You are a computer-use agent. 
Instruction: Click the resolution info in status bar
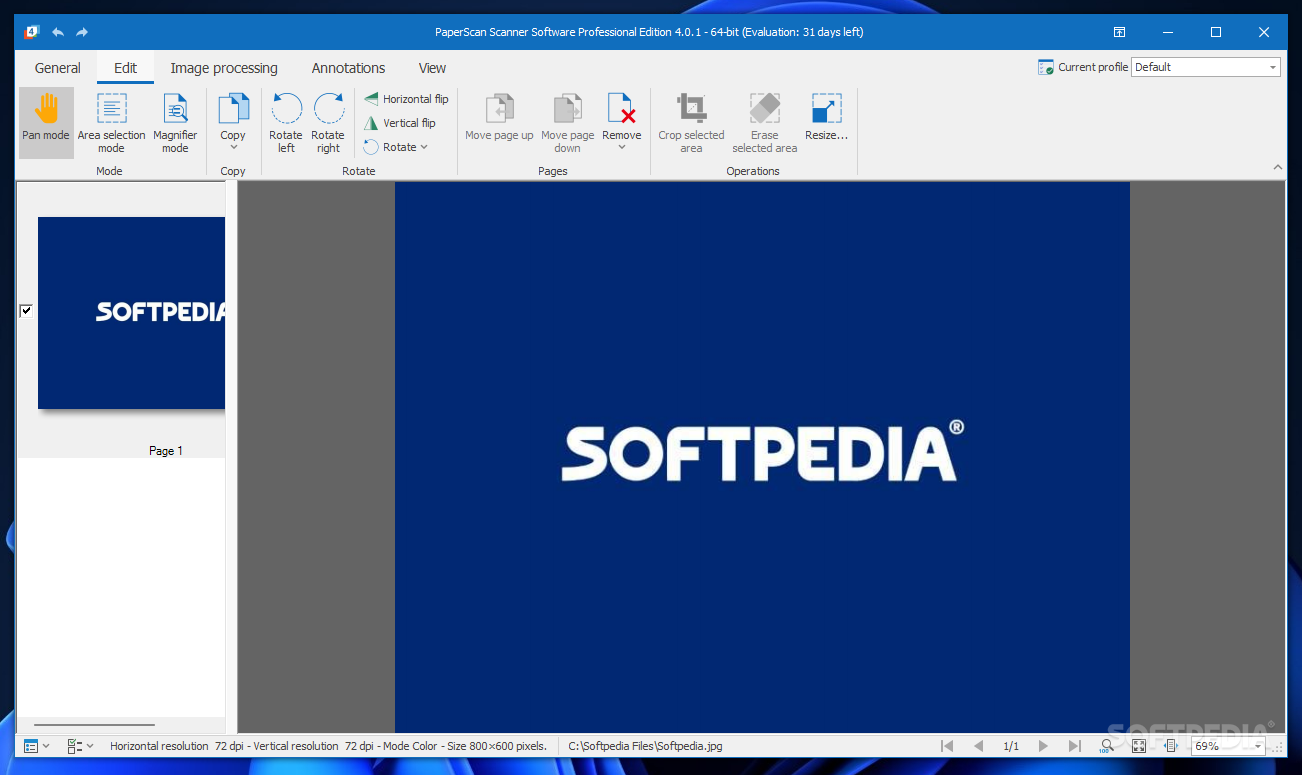[x=329, y=746]
